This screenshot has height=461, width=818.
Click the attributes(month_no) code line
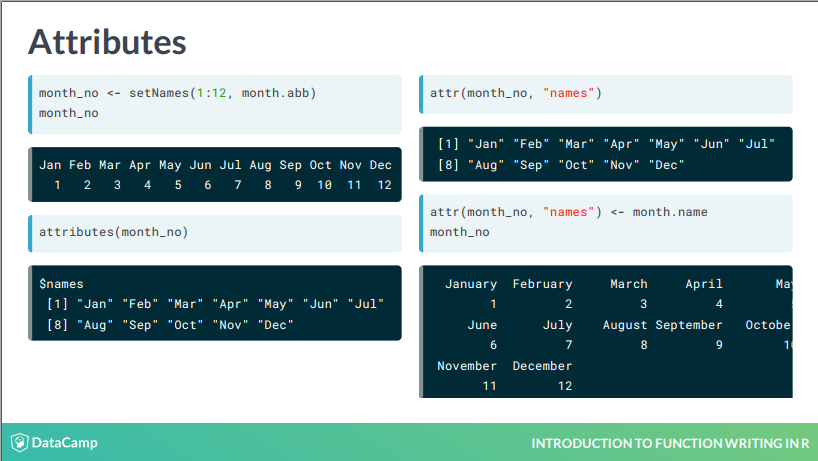coord(113,232)
